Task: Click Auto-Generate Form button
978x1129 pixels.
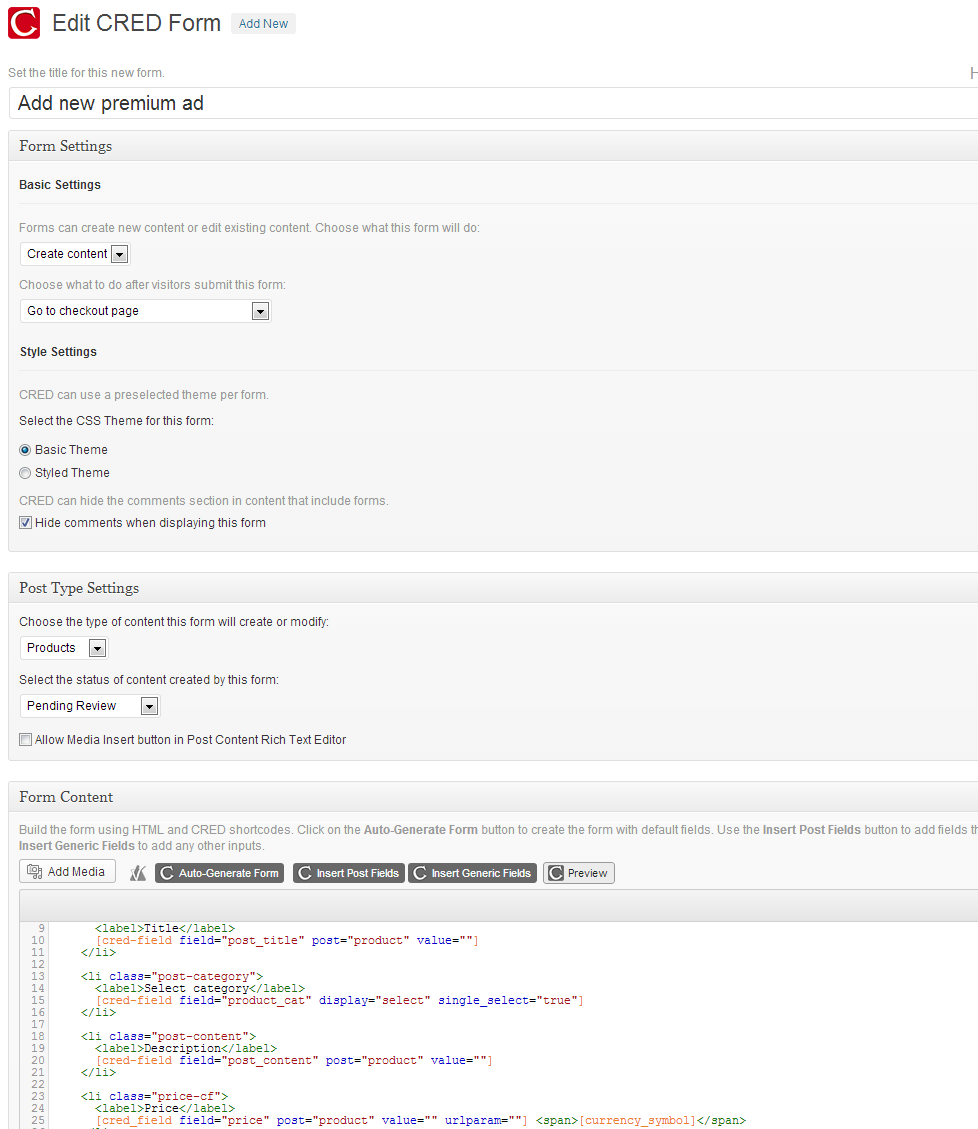Action: 220,873
